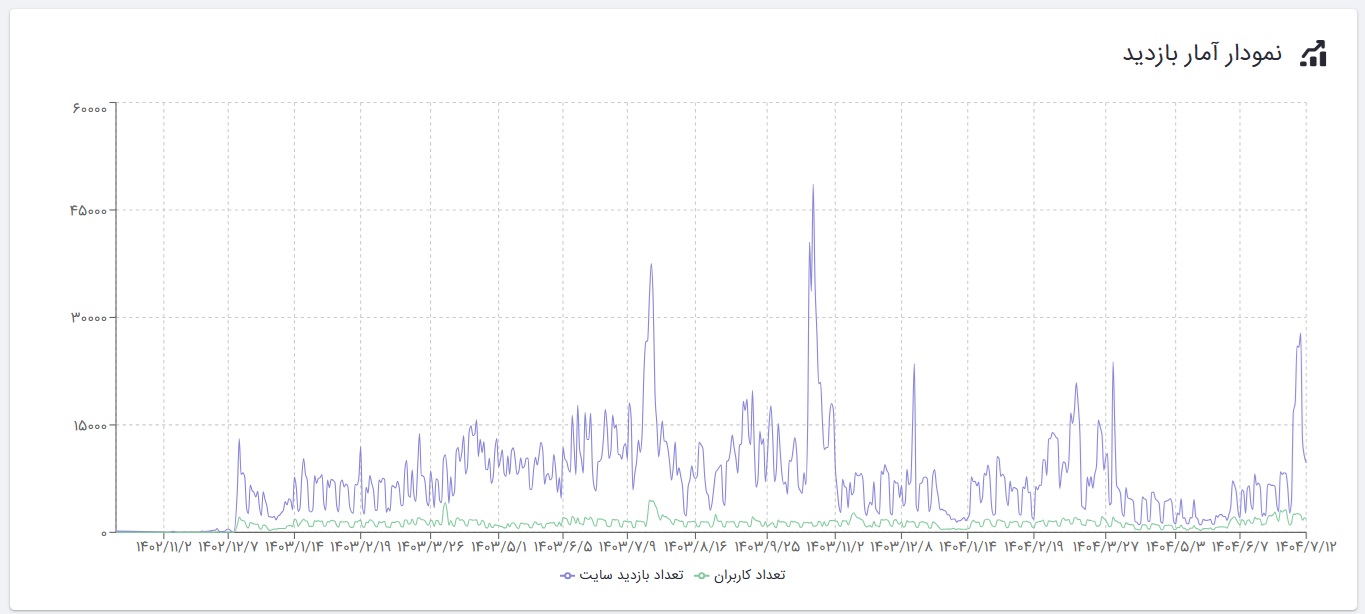Click the narrow purple spike near 1403/12/8

click(913, 365)
